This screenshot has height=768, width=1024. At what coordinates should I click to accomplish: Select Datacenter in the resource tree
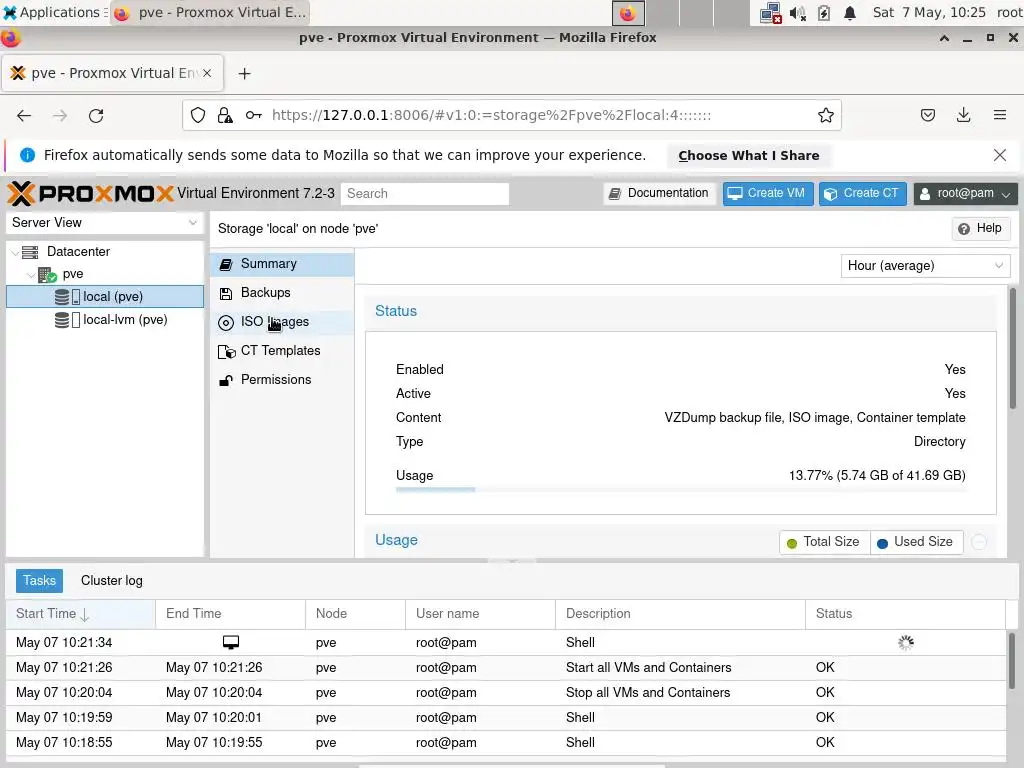coord(78,251)
